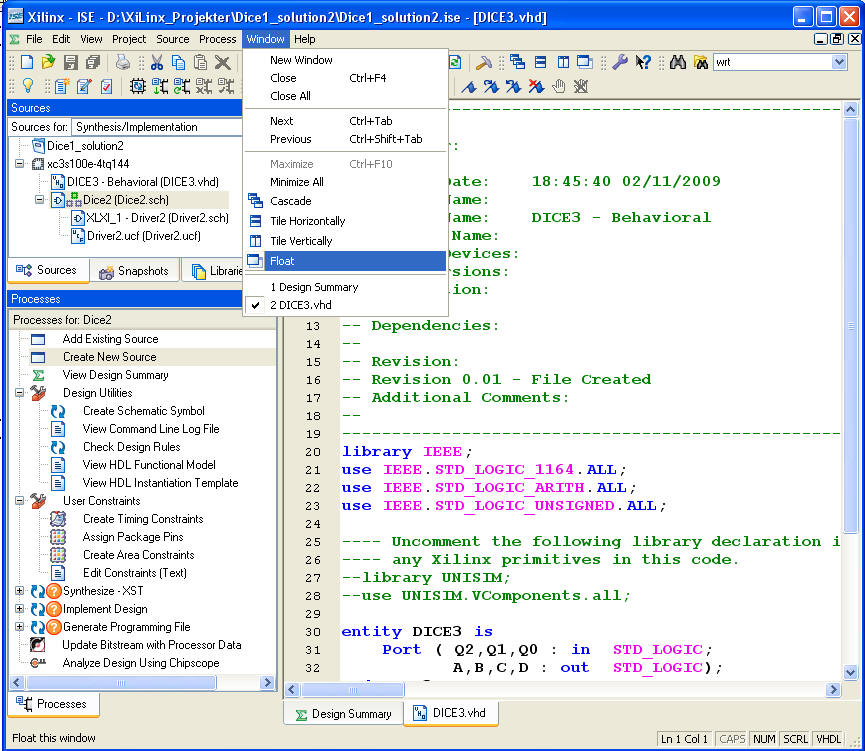This screenshot has width=865, height=751.
Task: Click the Tile Vertically toolbar icon
Action: 563,62
